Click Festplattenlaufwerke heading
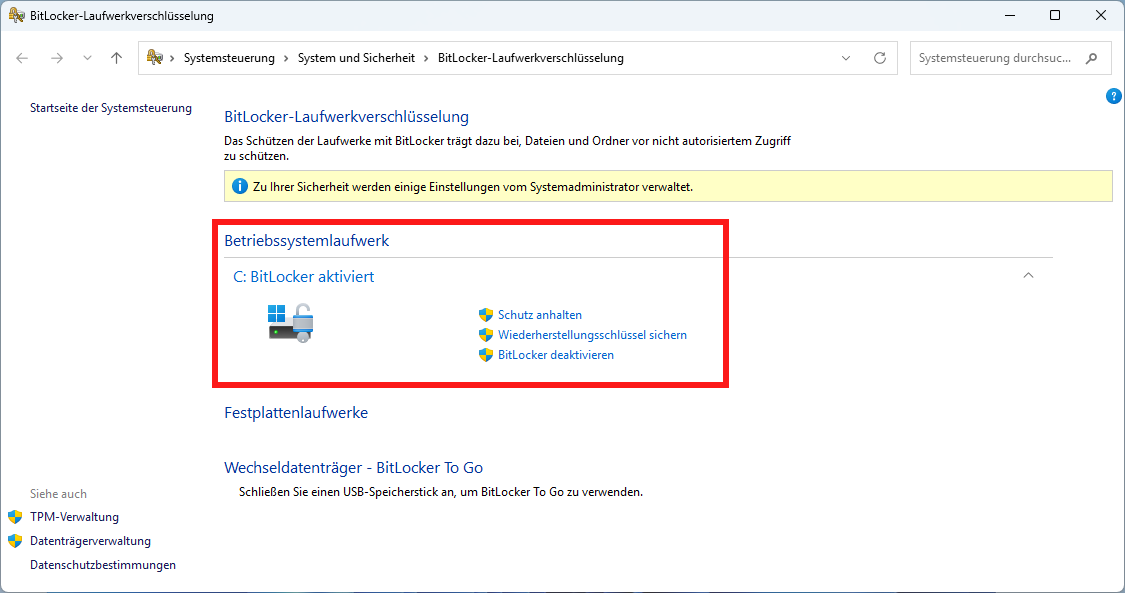This screenshot has width=1125, height=593. [x=296, y=413]
